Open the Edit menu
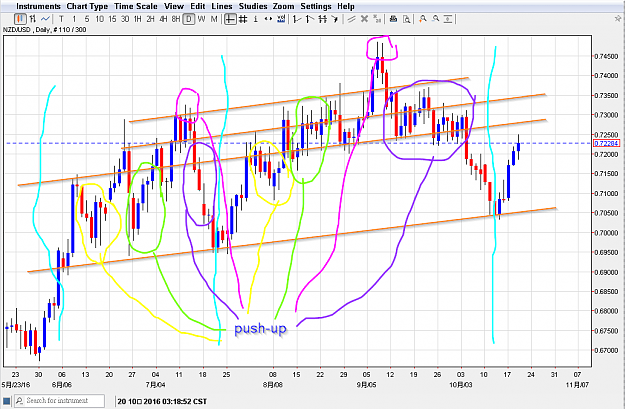 click(198, 6)
